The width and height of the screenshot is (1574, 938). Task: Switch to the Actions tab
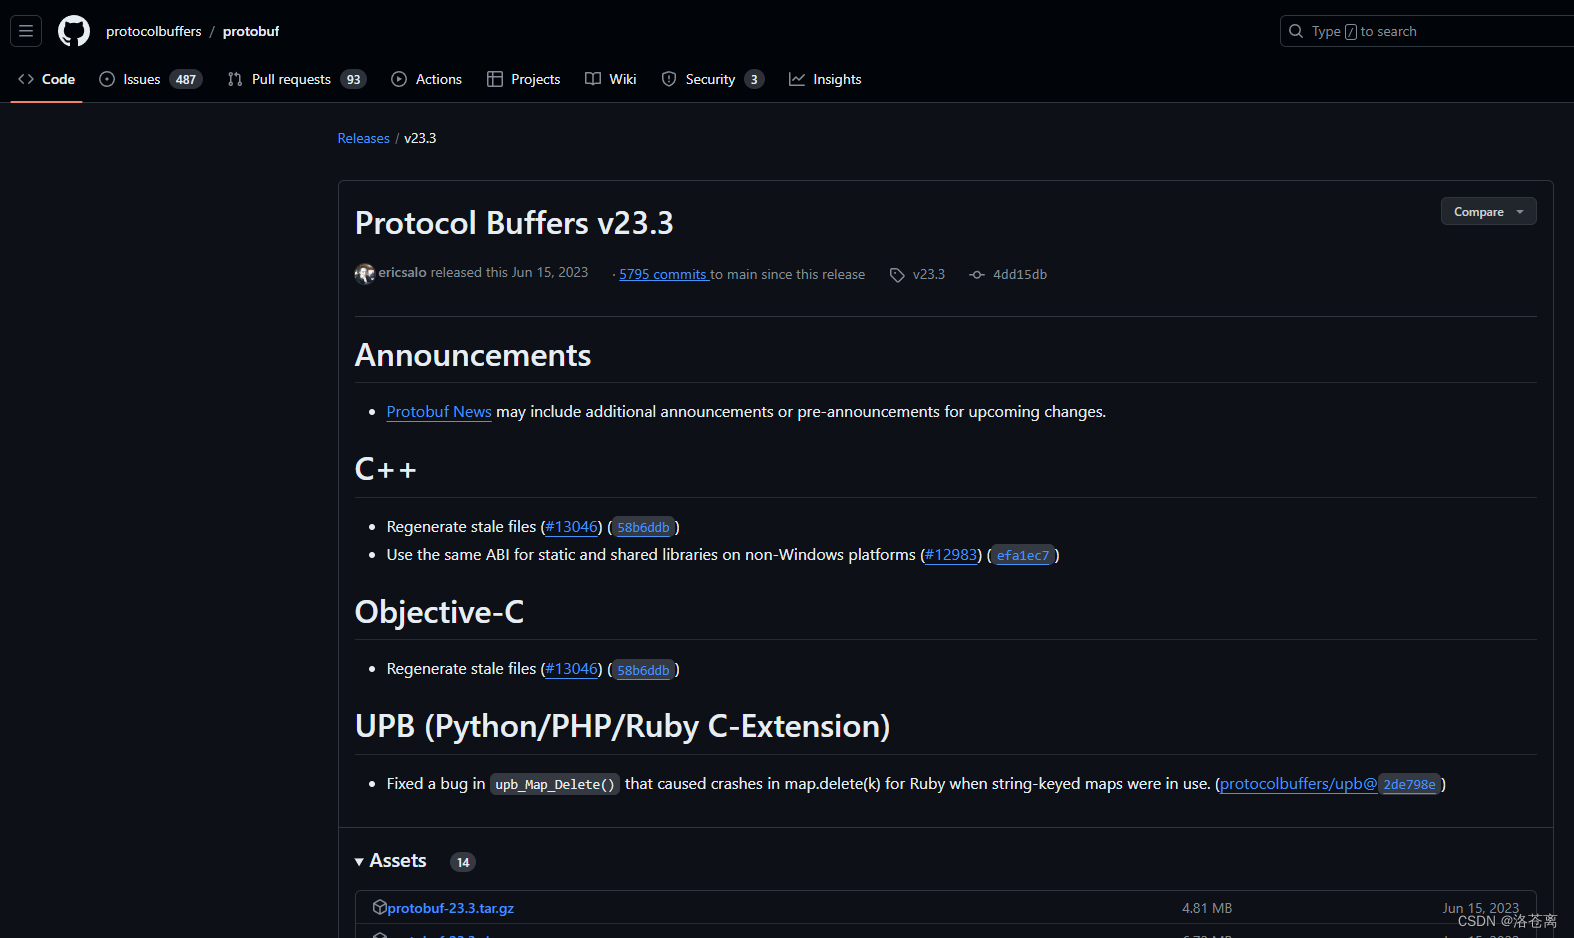(427, 79)
